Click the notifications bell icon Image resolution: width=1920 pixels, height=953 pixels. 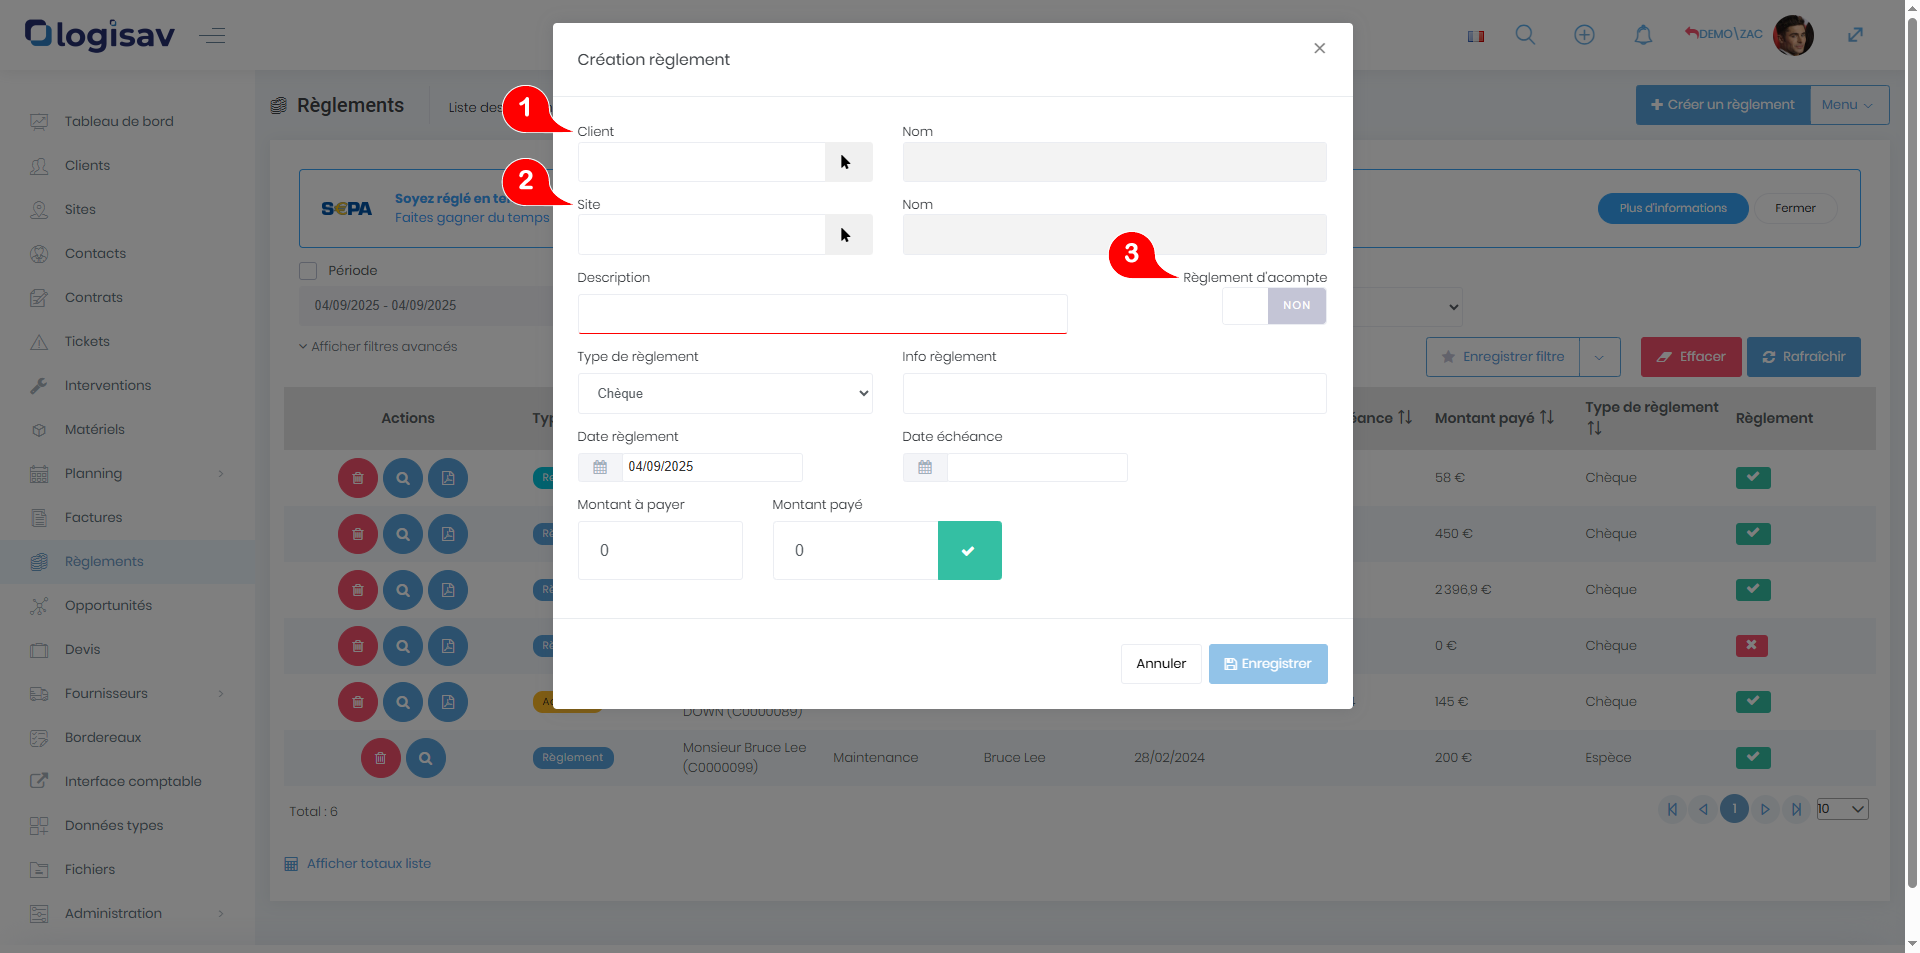(x=1643, y=35)
